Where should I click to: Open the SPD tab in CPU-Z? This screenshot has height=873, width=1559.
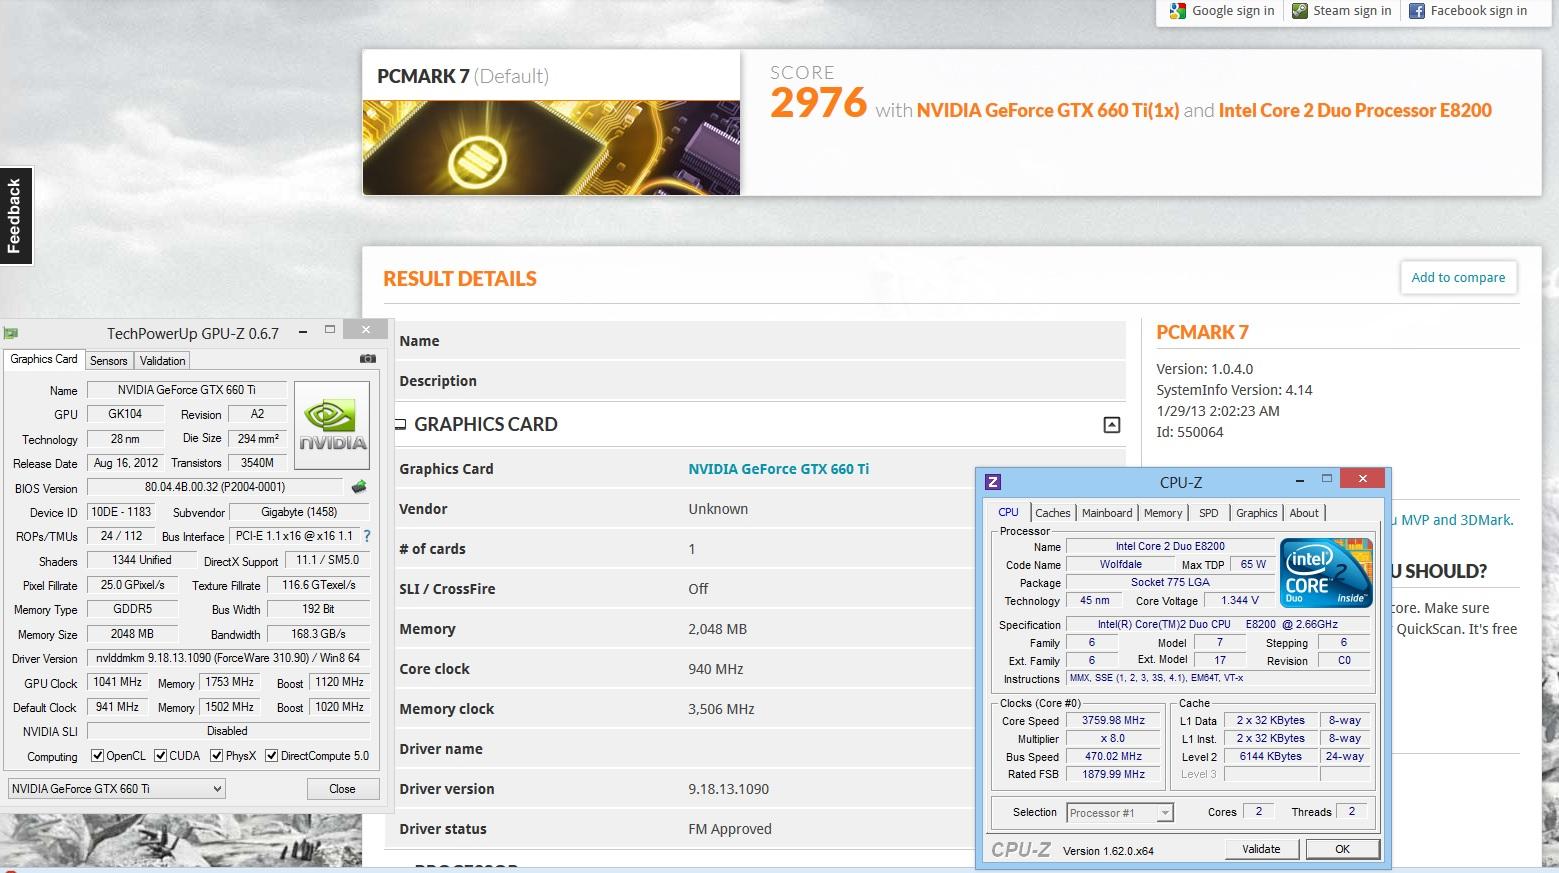click(1209, 513)
